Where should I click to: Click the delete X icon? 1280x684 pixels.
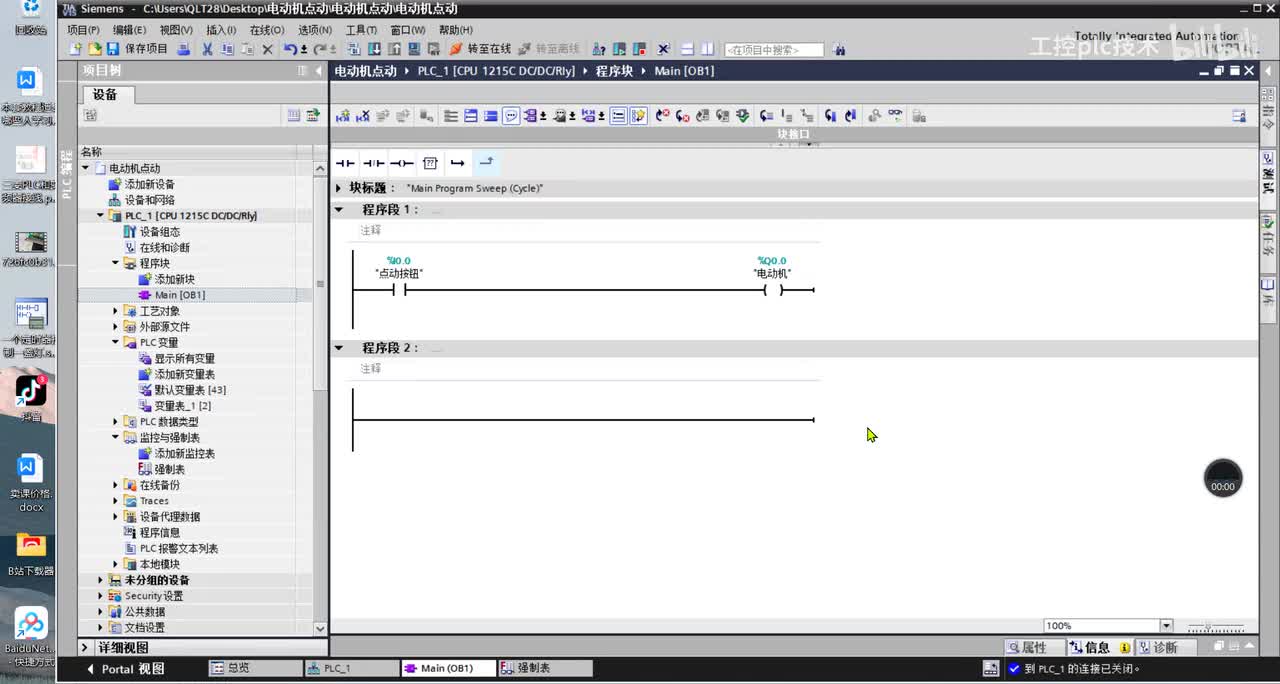(267, 49)
